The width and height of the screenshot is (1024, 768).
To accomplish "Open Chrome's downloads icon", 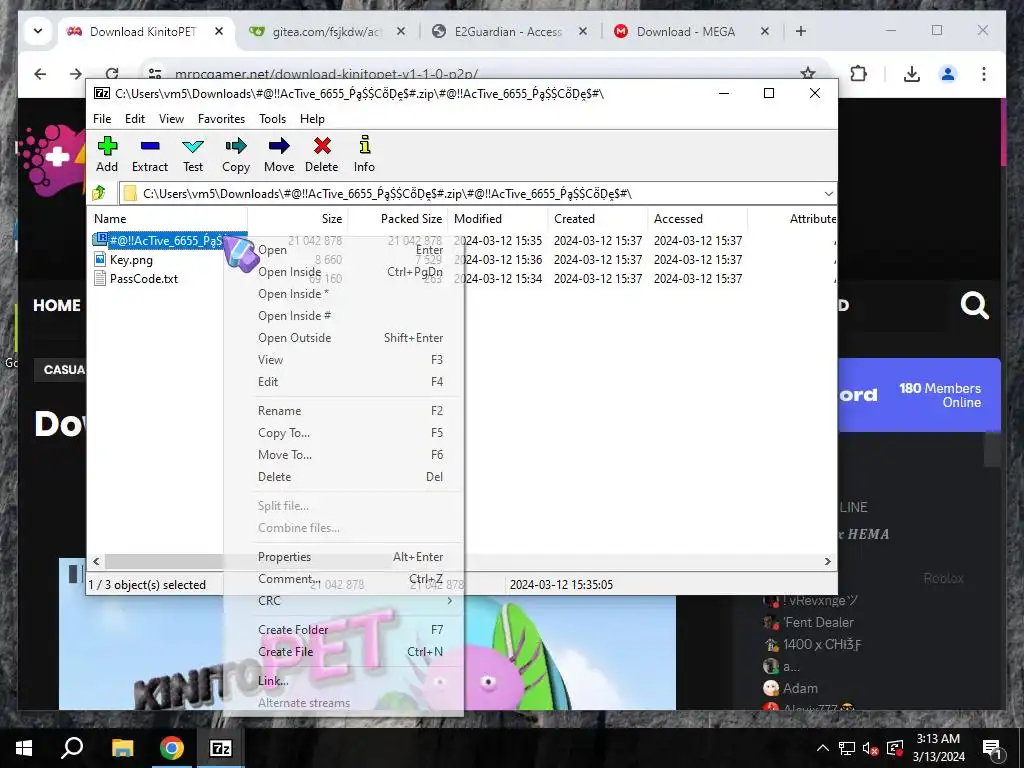I will pyautogui.click(x=912, y=74).
